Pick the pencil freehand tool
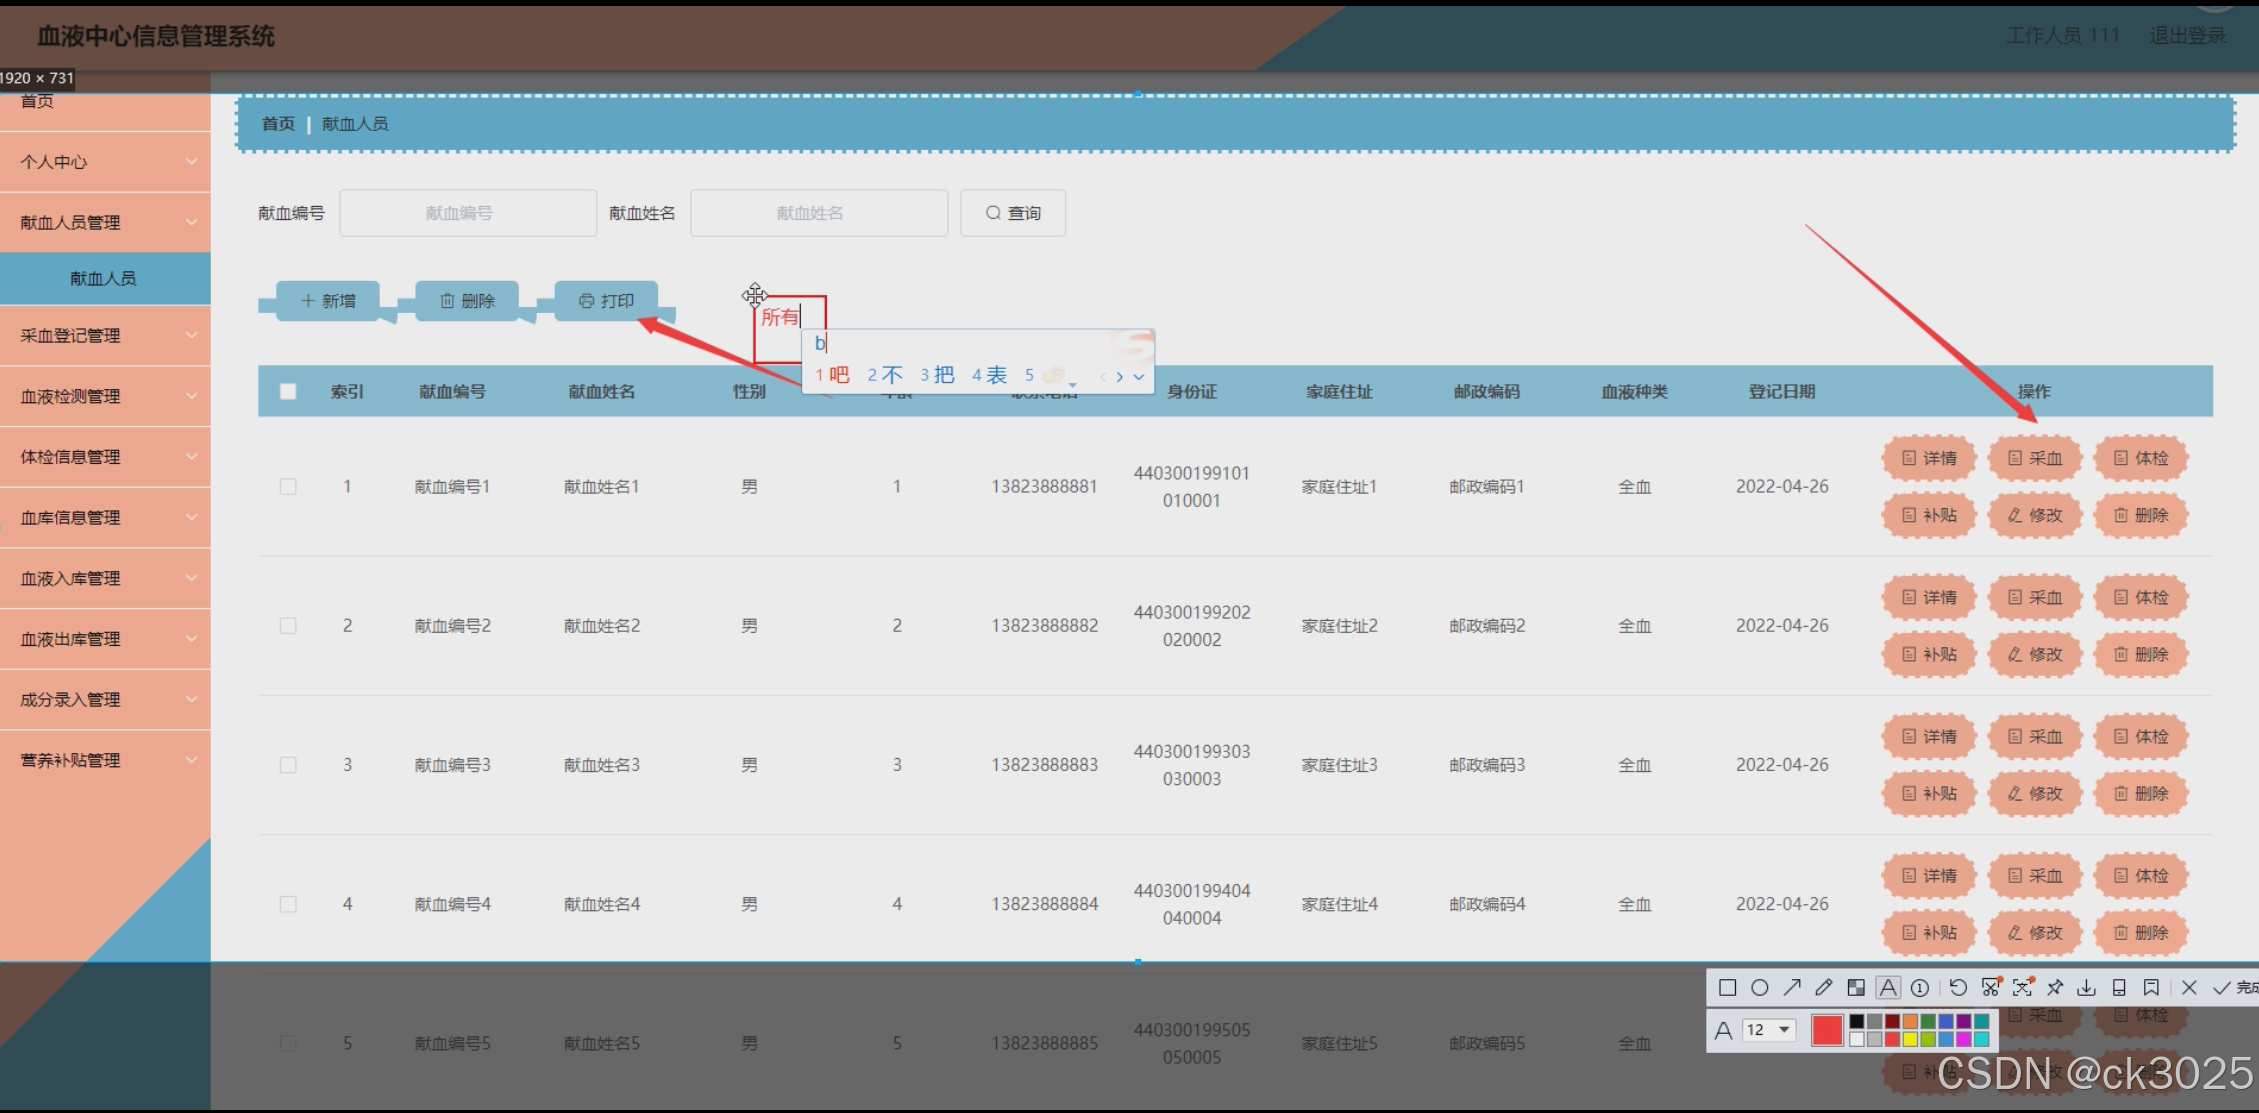 pyautogui.click(x=1824, y=988)
